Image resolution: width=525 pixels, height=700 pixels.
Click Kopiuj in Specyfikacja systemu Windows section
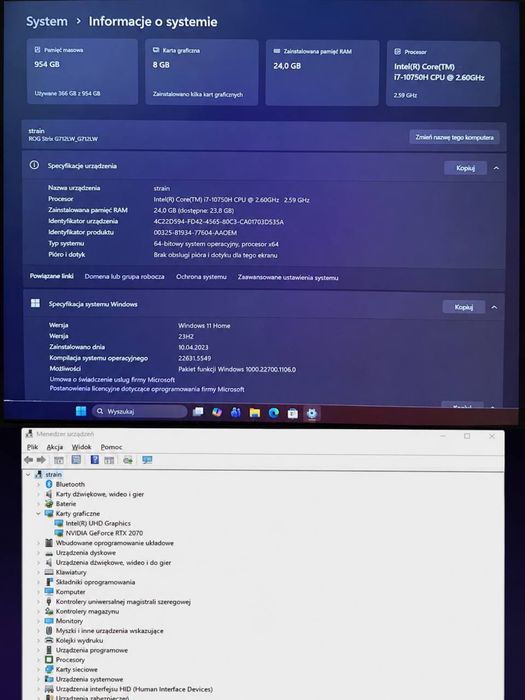click(463, 307)
